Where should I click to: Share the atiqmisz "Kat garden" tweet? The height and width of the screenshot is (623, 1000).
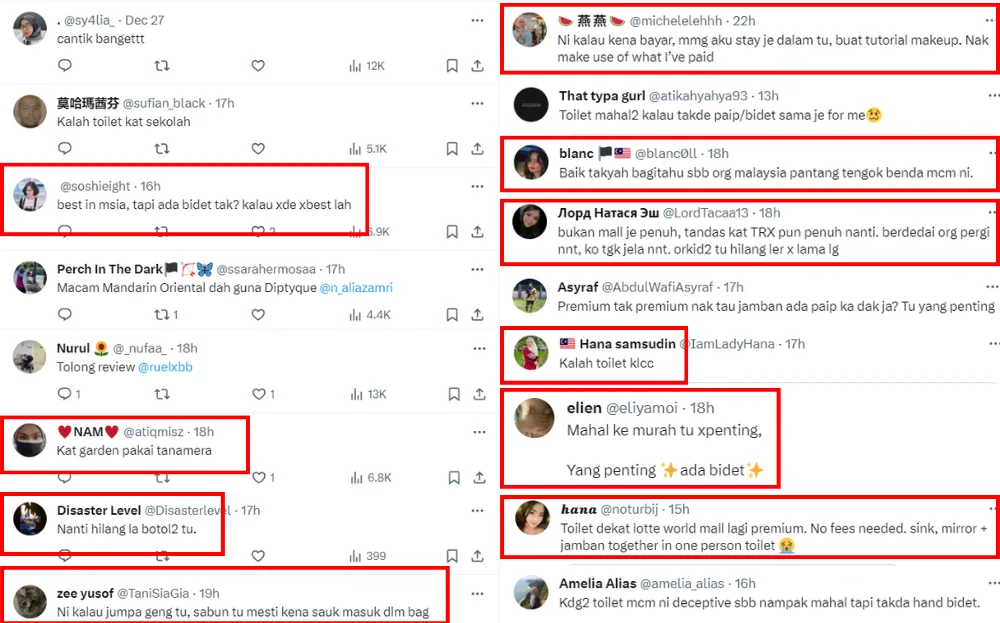click(x=478, y=478)
